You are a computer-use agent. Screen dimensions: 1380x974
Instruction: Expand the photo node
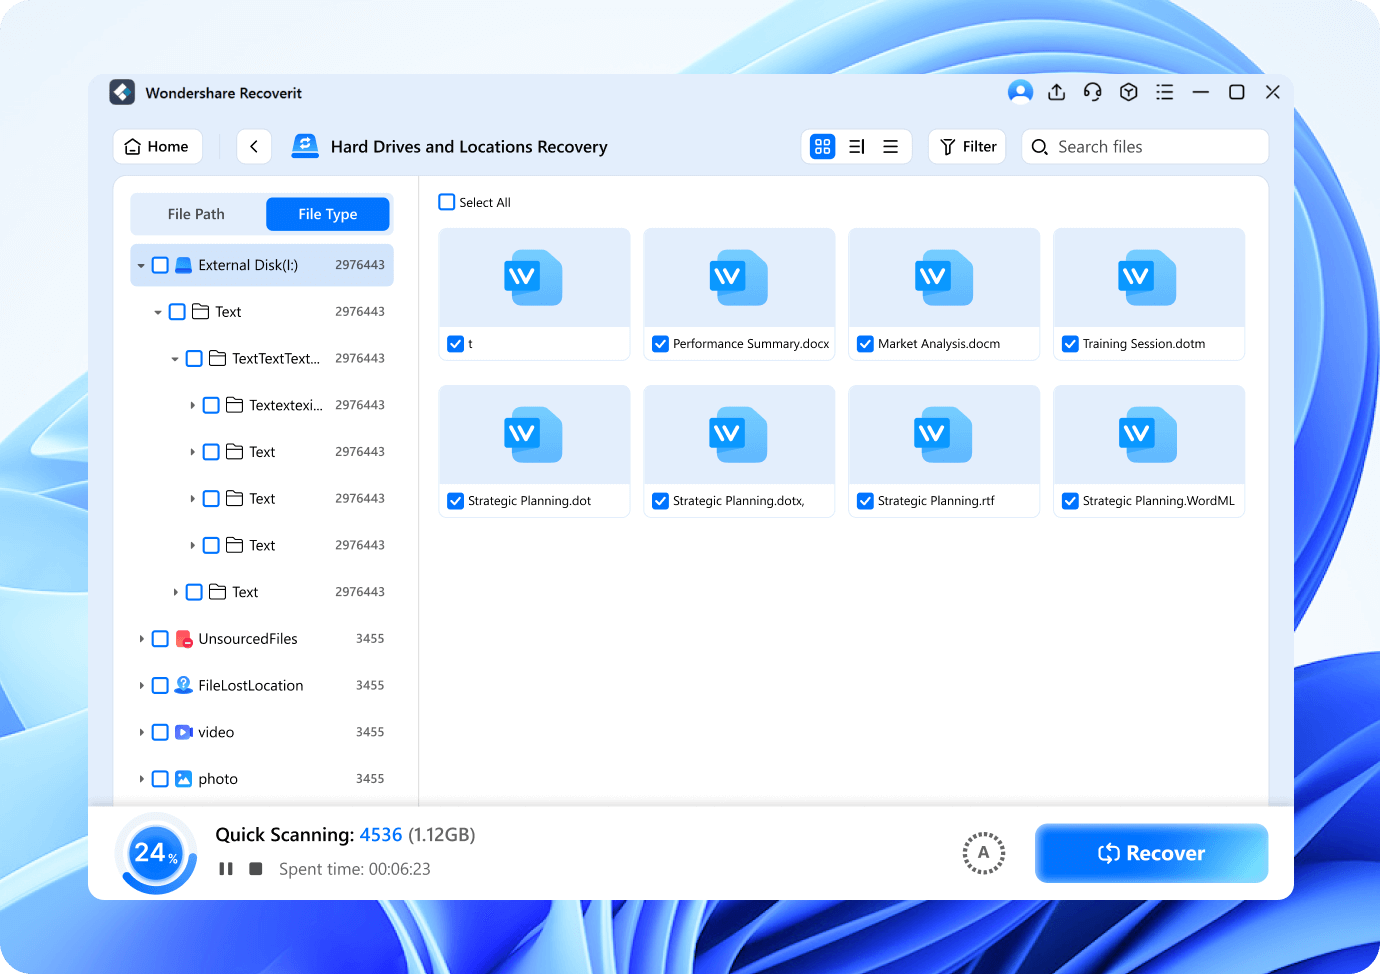pos(141,779)
